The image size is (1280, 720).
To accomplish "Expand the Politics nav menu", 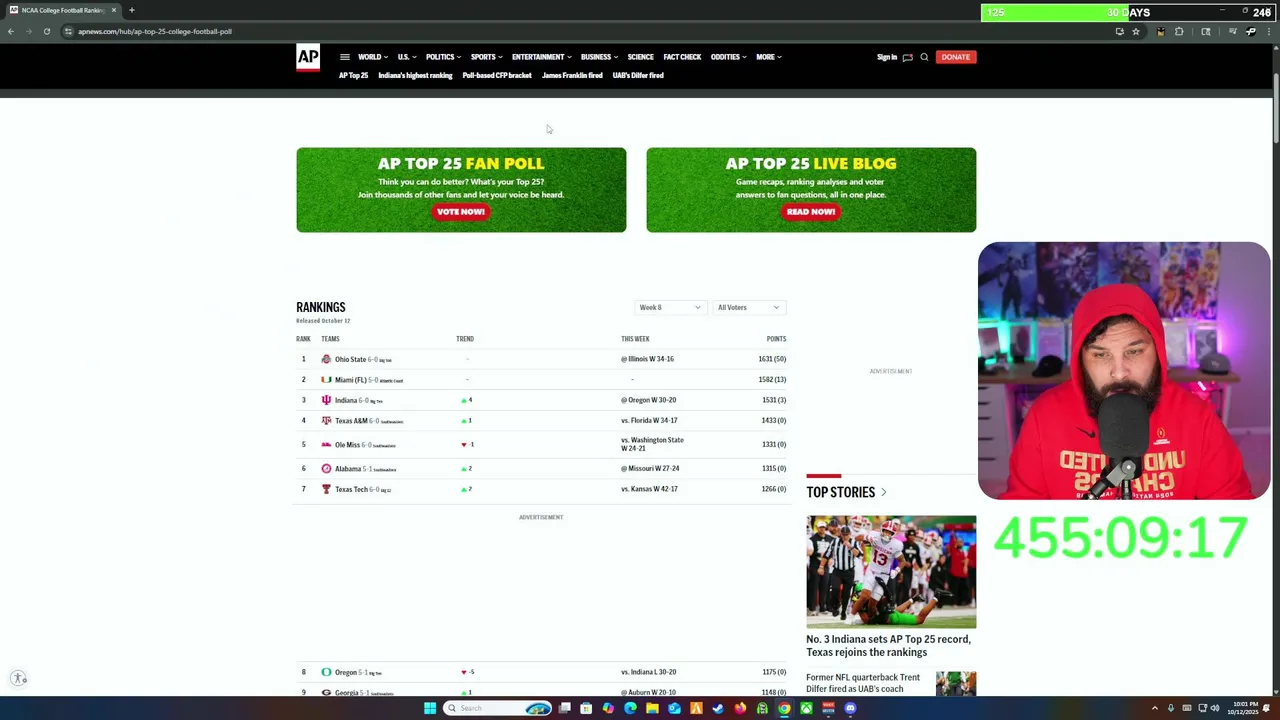I will click(443, 57).
